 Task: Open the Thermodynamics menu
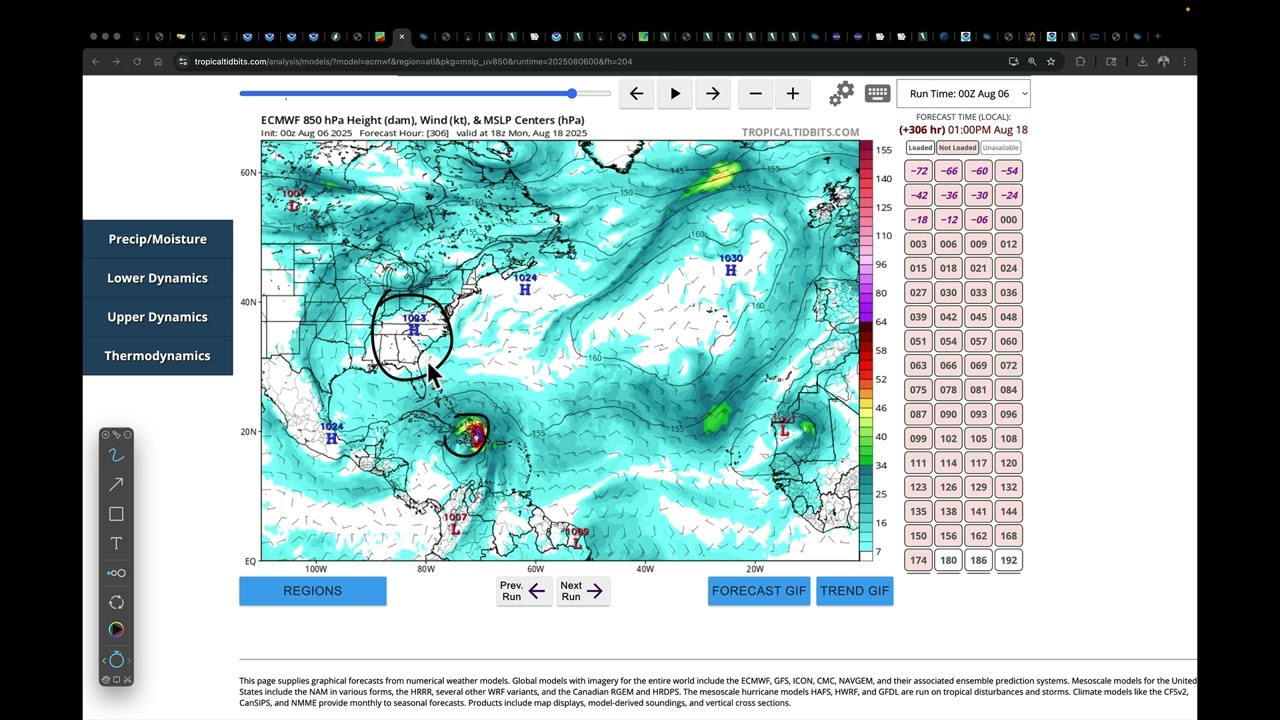pyautogui.click(x=158, y=356)
